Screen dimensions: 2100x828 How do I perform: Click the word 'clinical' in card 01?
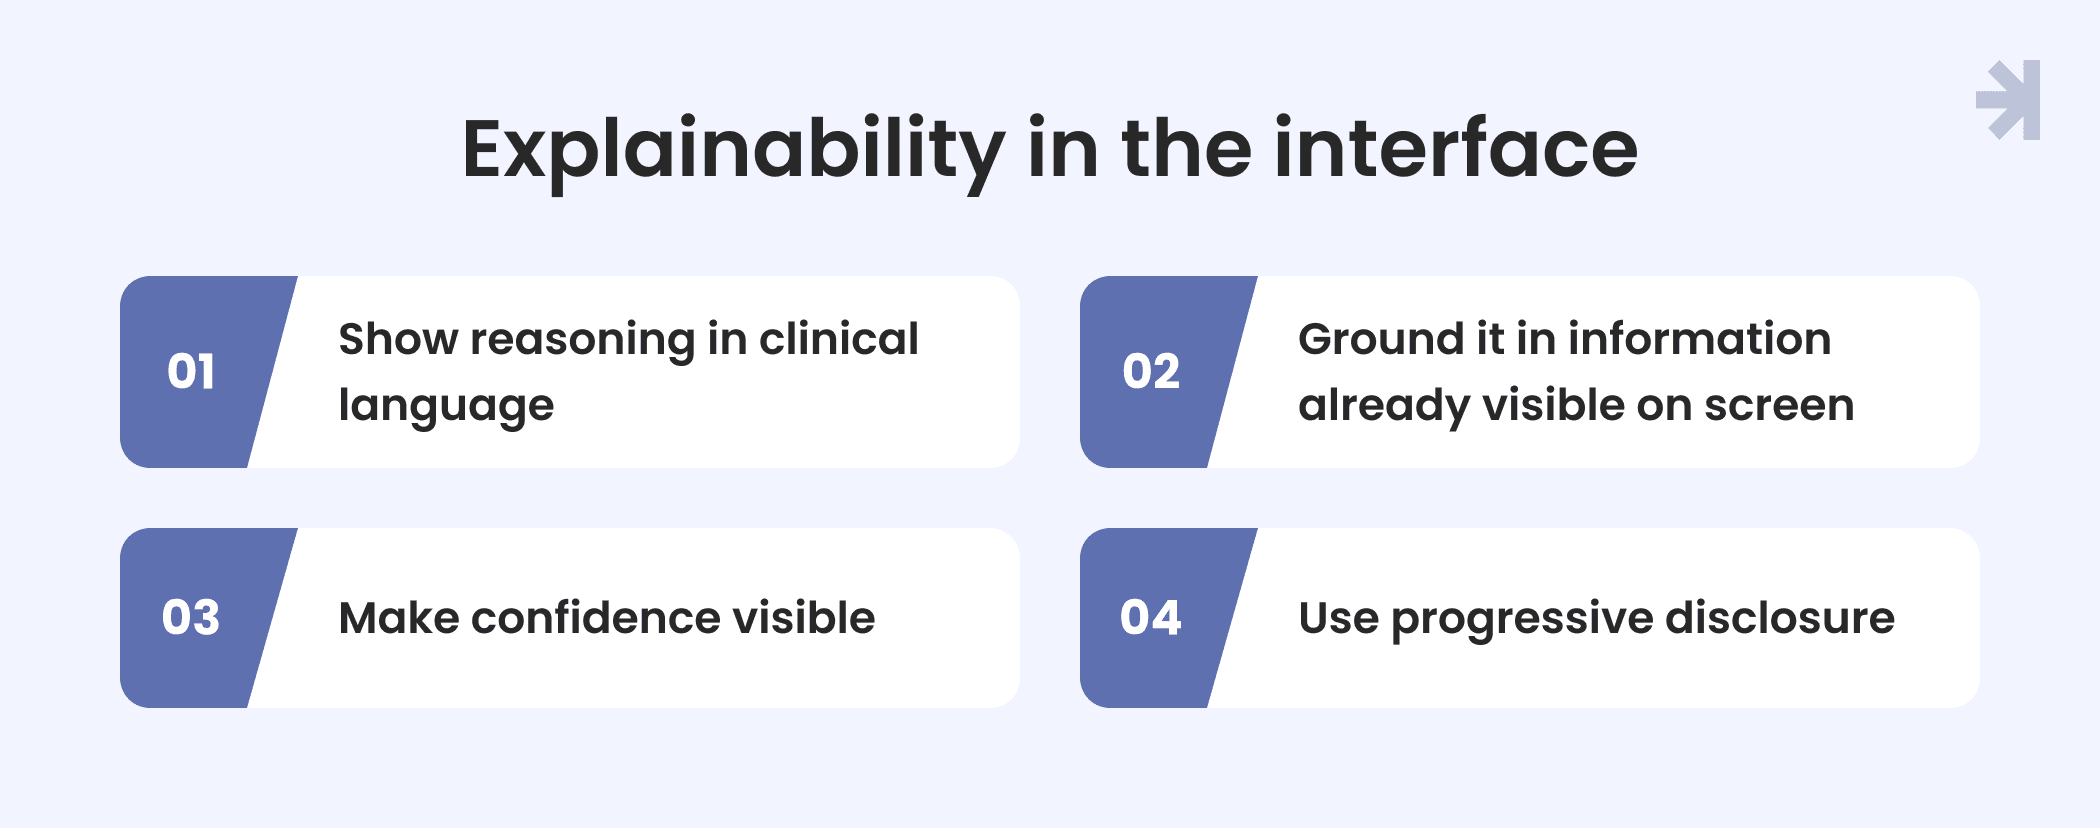point(839,339)
